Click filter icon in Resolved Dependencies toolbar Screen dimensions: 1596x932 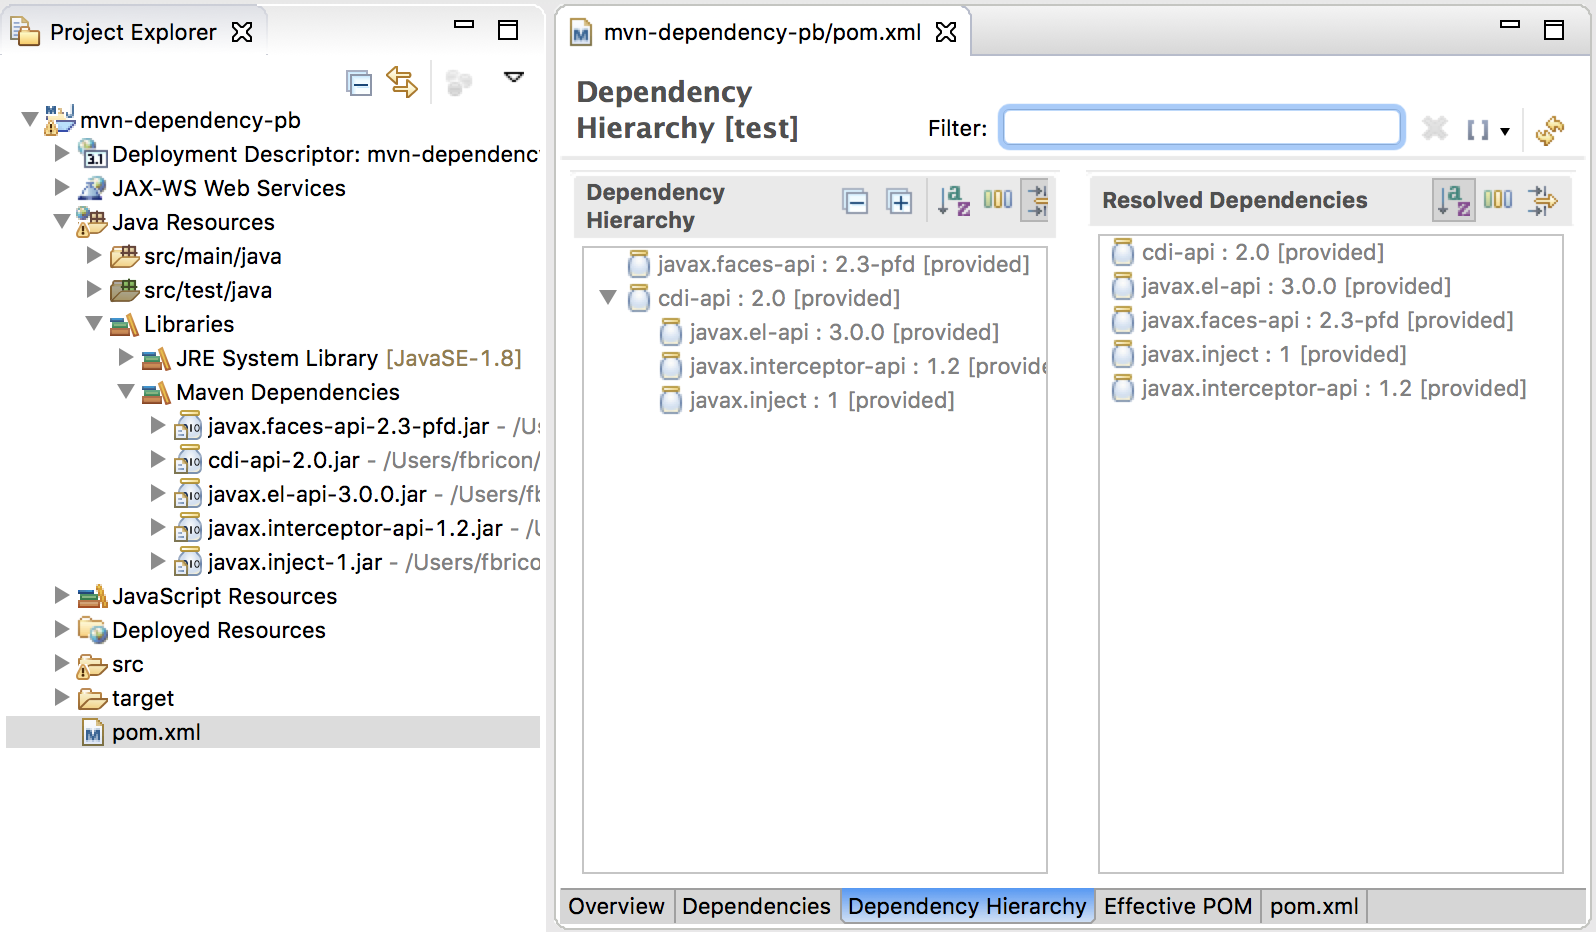point(1542,201)
